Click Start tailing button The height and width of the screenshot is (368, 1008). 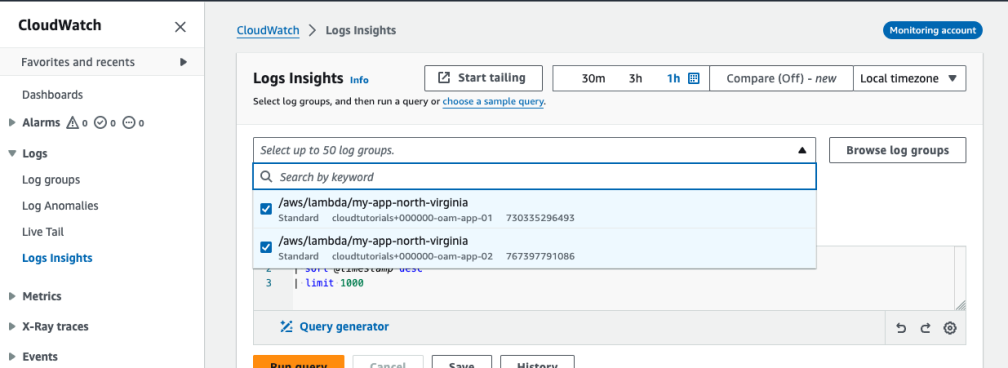tap(483, 78)
